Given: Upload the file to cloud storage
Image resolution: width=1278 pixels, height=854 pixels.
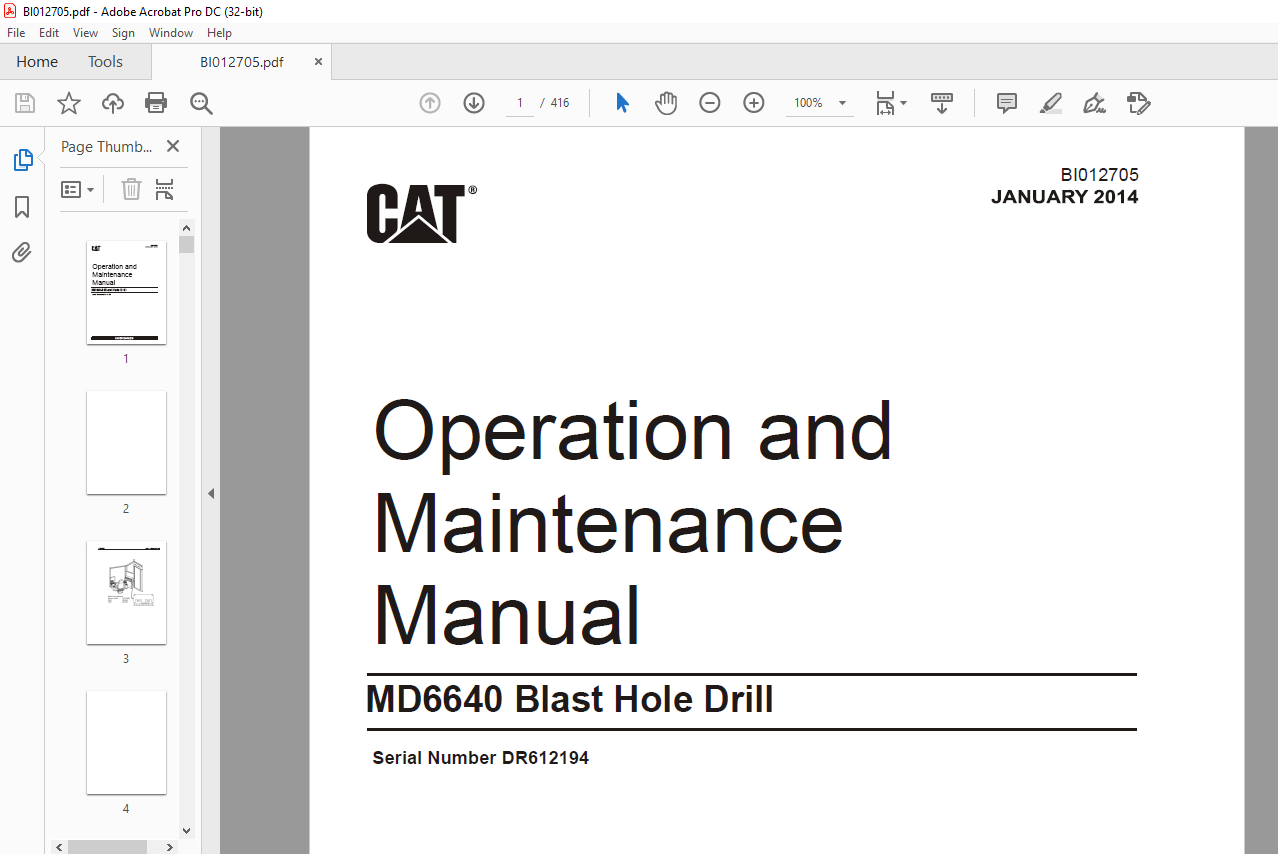Looking at the screenshot, I should pyautogui.click(x=113, y=103).
